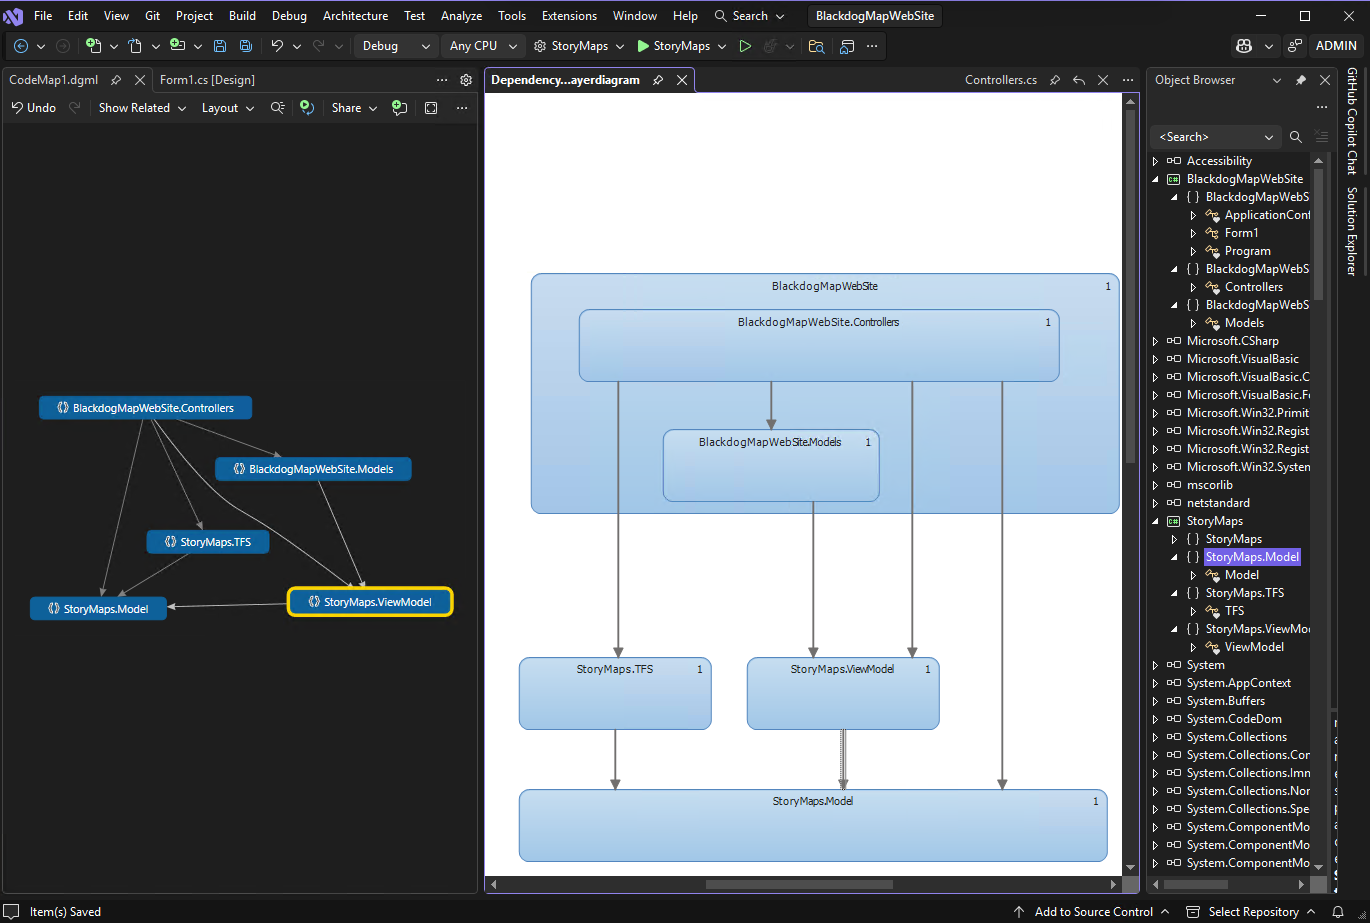Image resolution: width=1370 pixels, height=923 pixels.
Task: Click the Find in Files folder icon
Action: [817, 46]
